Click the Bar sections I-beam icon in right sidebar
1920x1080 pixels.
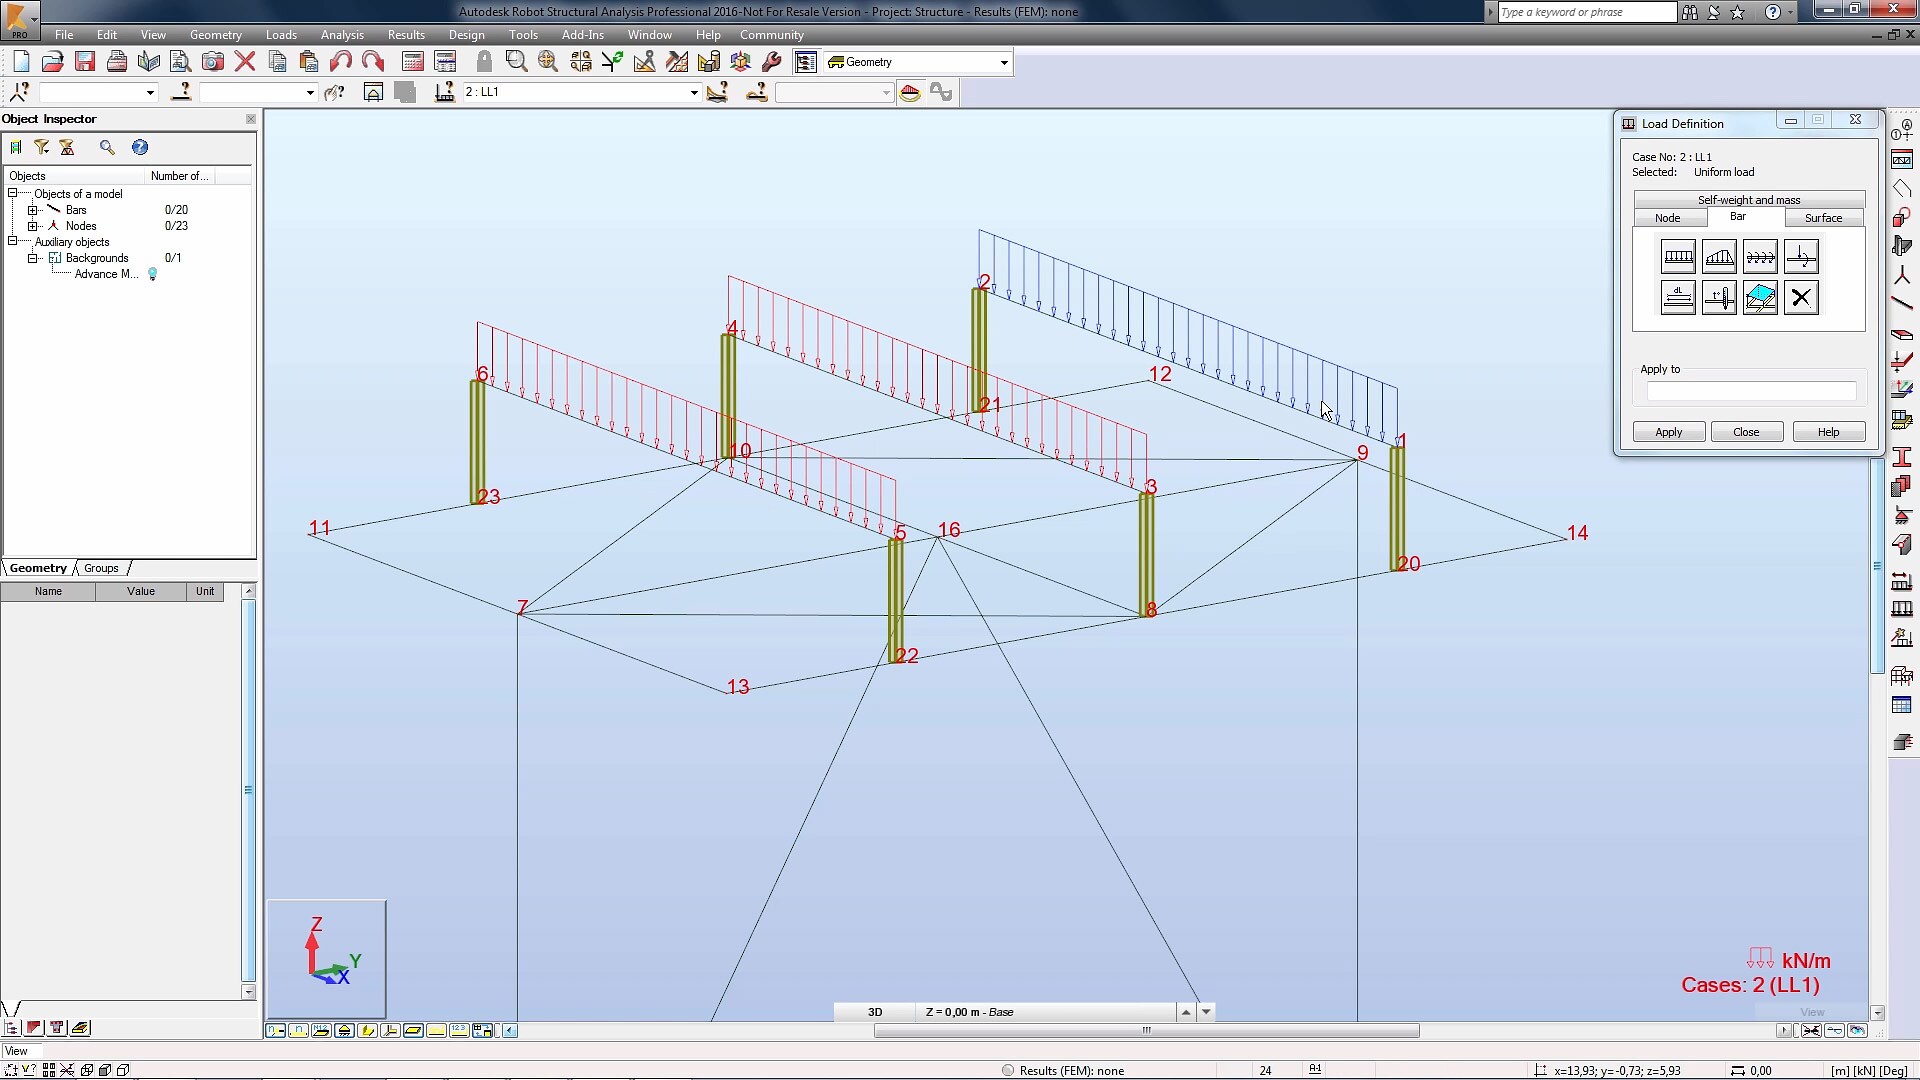point(1902,456)
